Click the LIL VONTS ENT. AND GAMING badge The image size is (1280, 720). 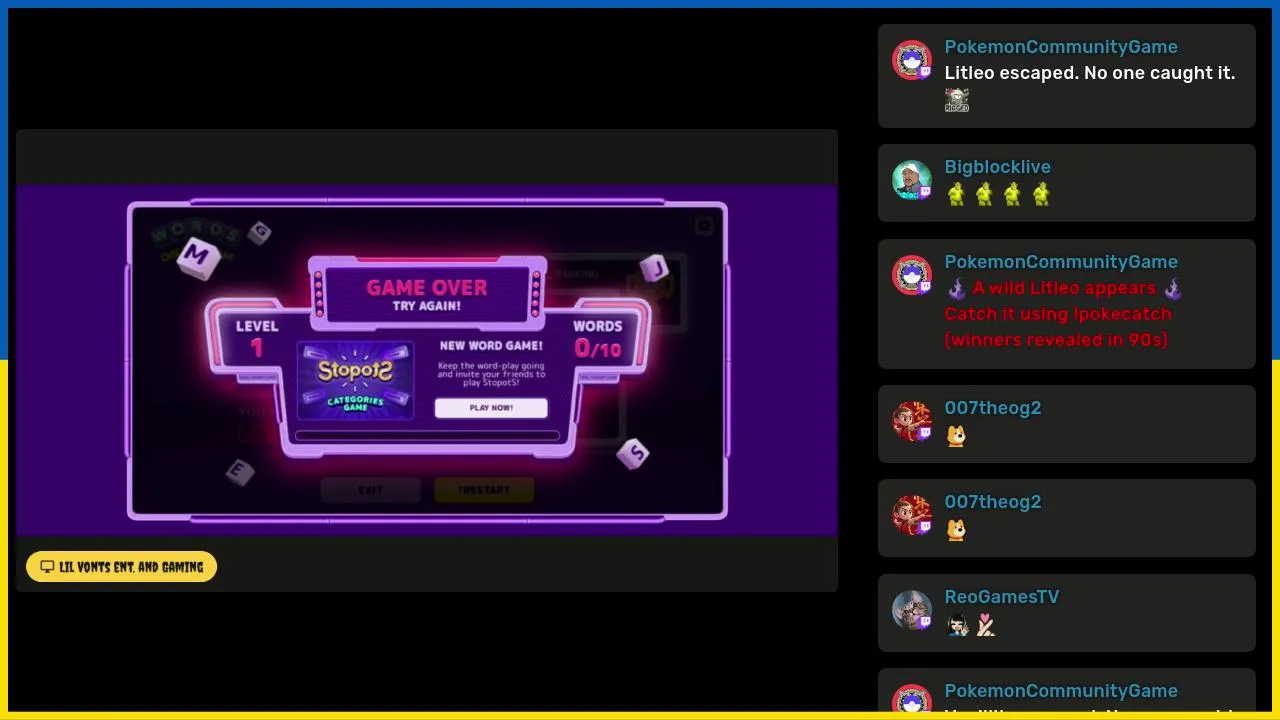pos(121,567)
